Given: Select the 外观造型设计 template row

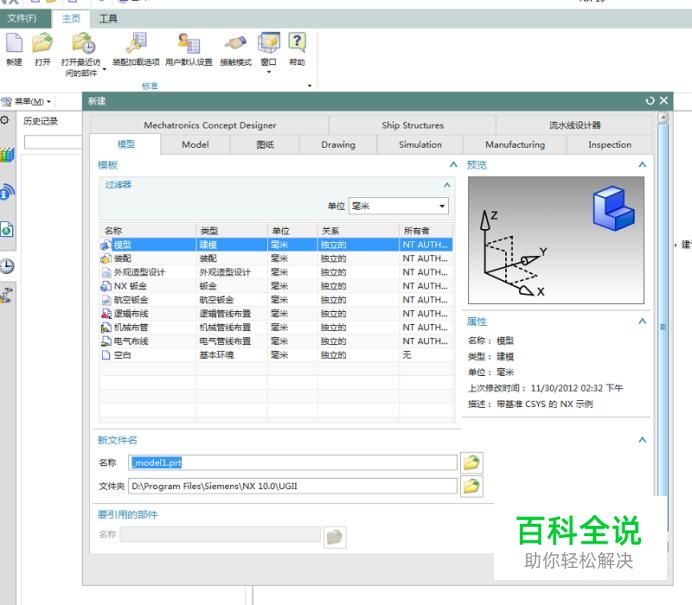Looking at the screenshot, I should pyautogui.click(x=276, y=272).
